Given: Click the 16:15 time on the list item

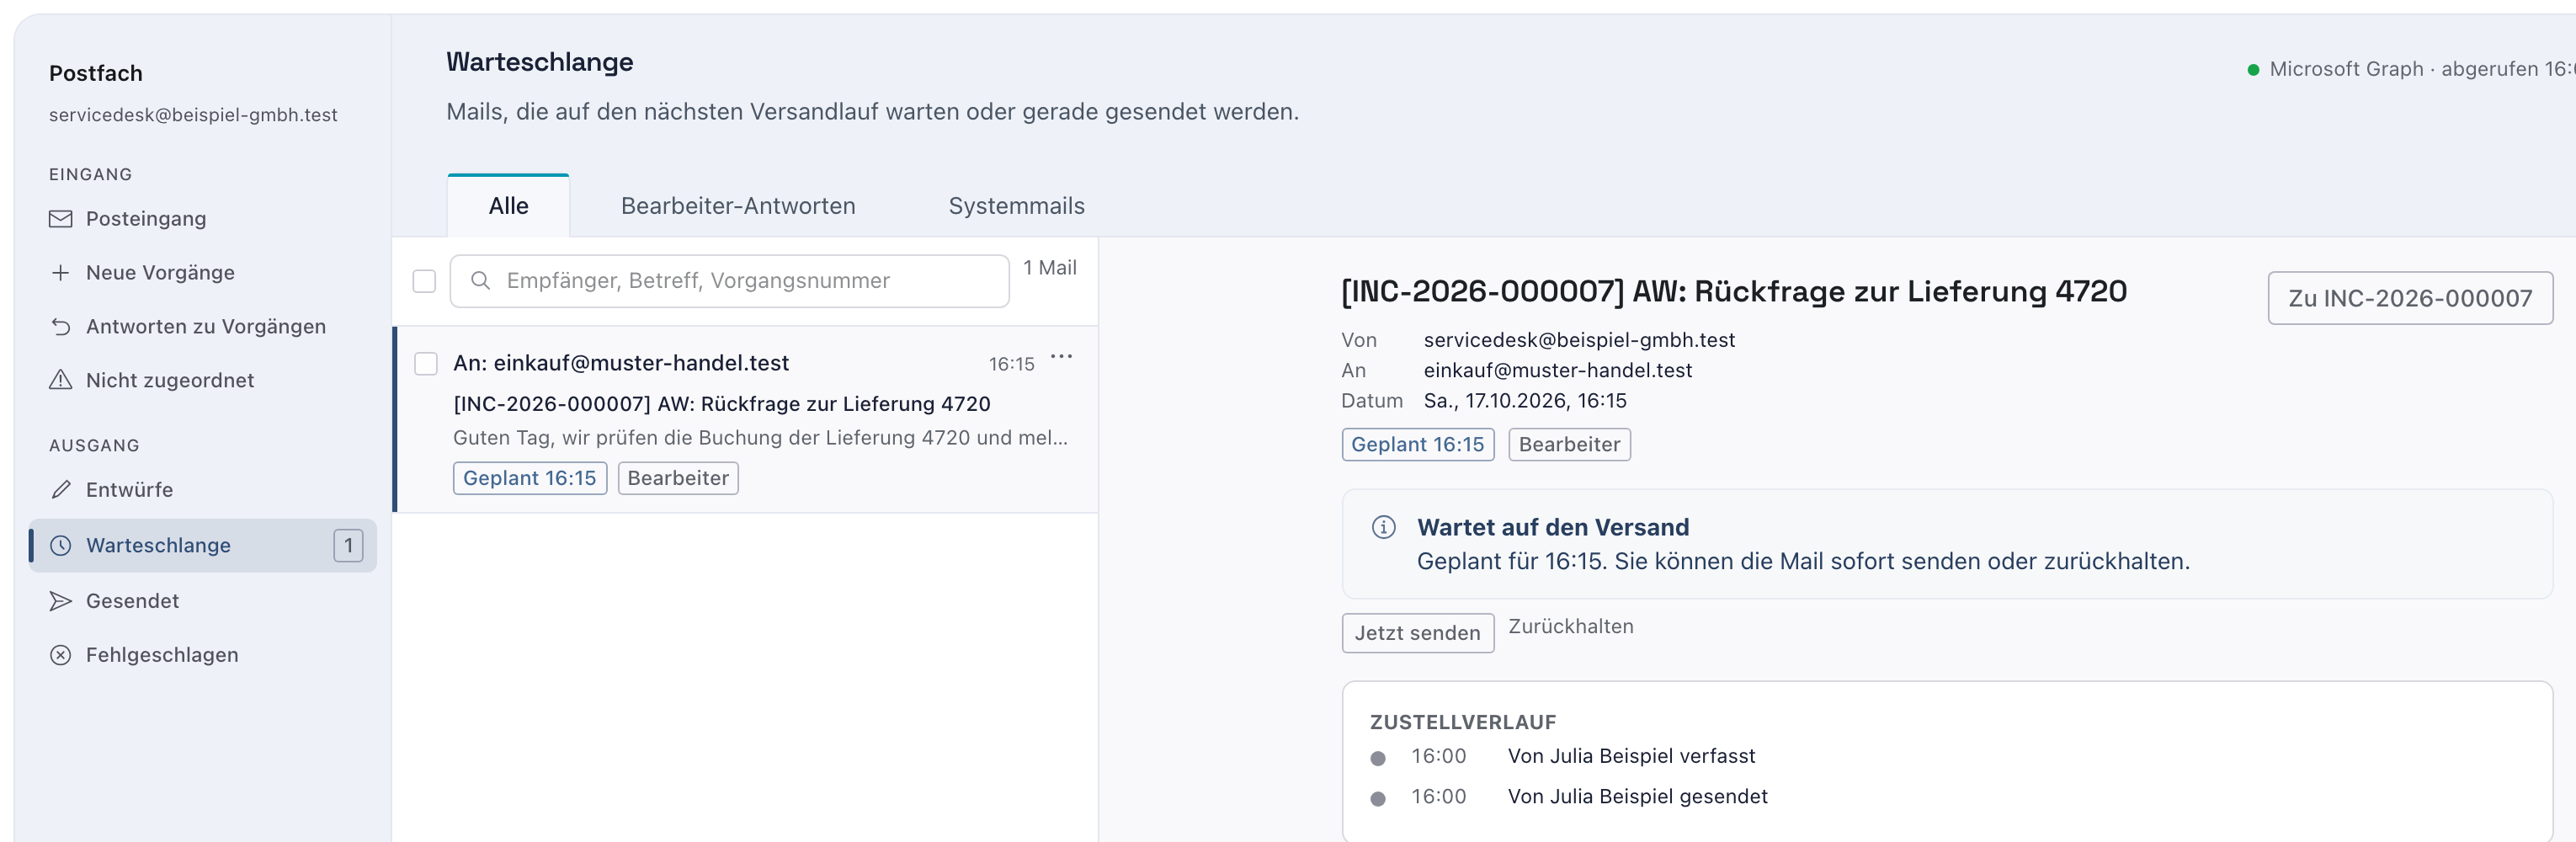Looking at the screenshot, I should 1011,365.
